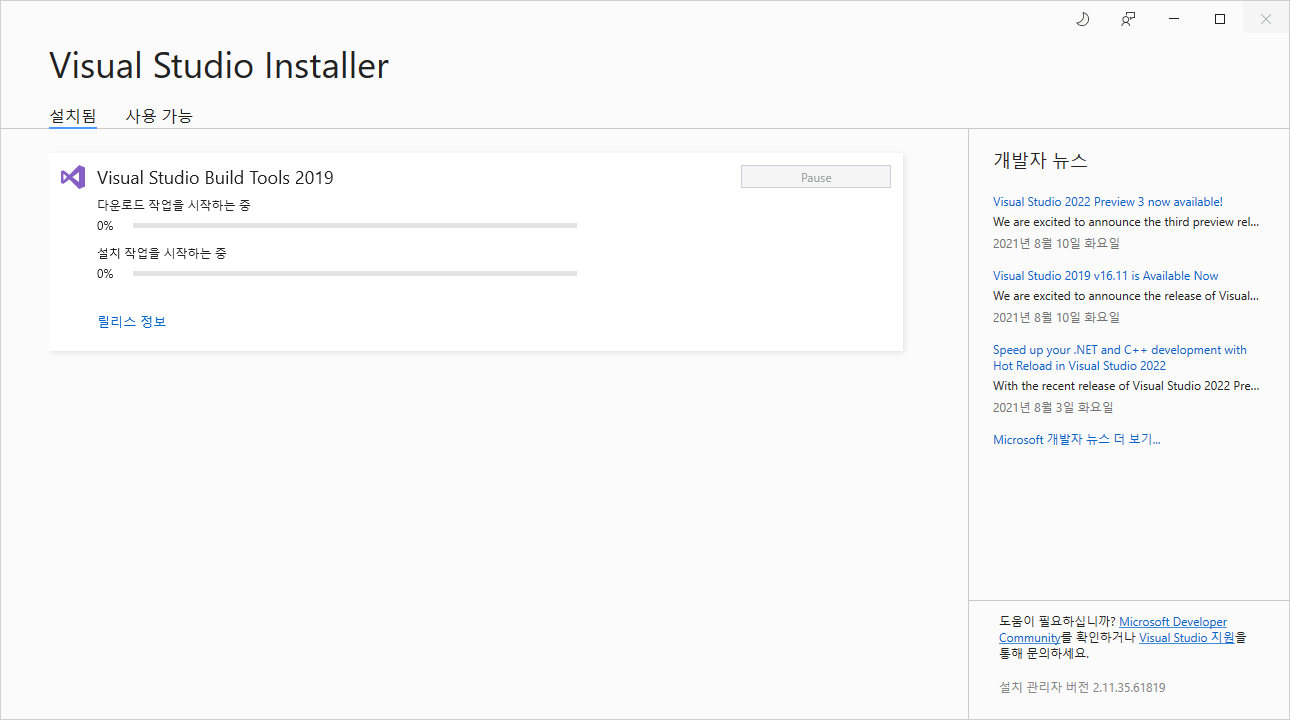This screenshot has width=1290, height=720.
Task: Click the installer version 2.11.35.61819 text
Action: (x=1082, y=688)
